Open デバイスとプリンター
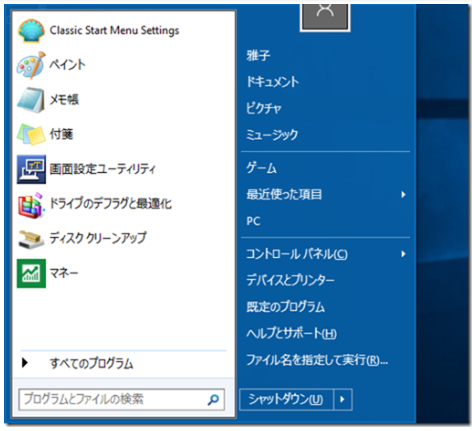 pyautogui.click(x=290, y=280)
